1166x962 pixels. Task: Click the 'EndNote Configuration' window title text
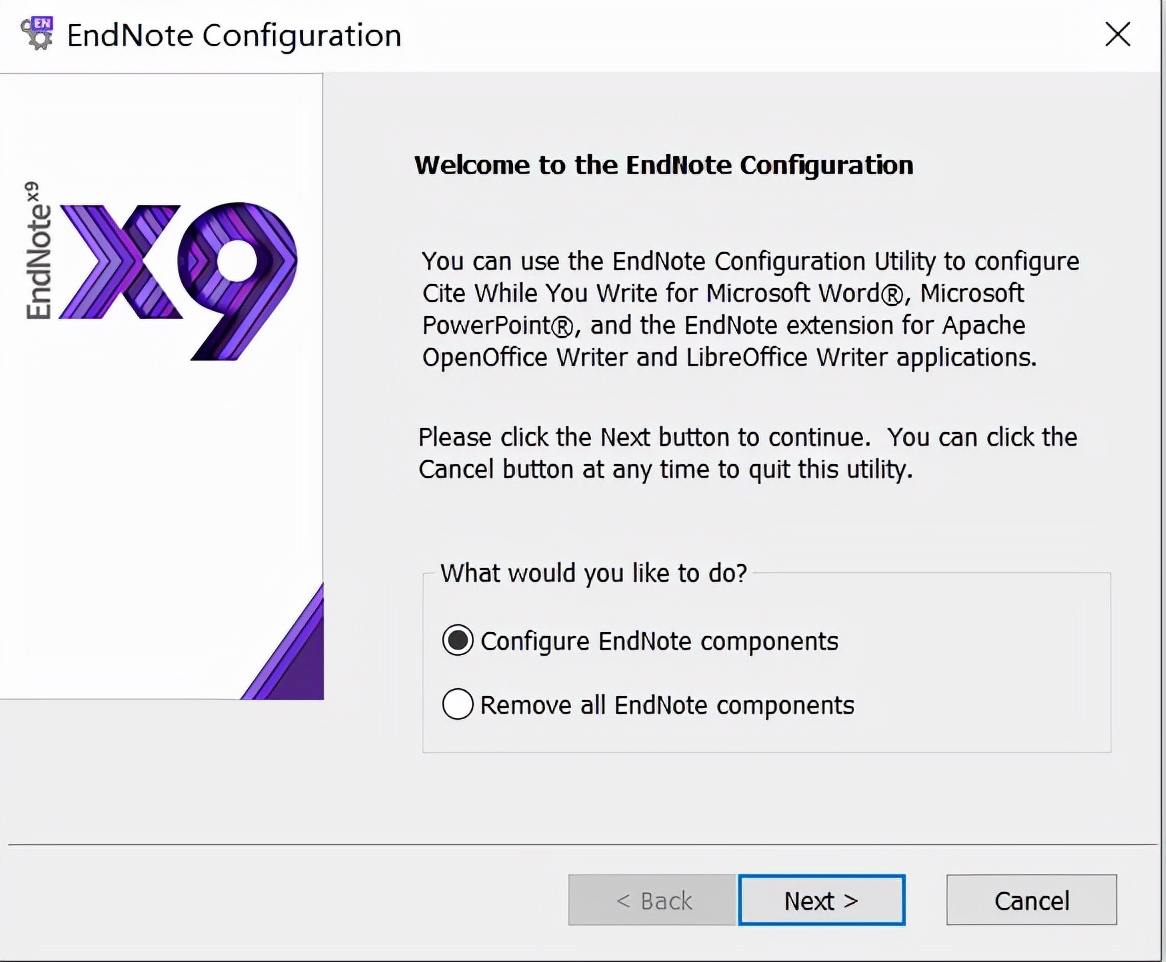(234, 36)
